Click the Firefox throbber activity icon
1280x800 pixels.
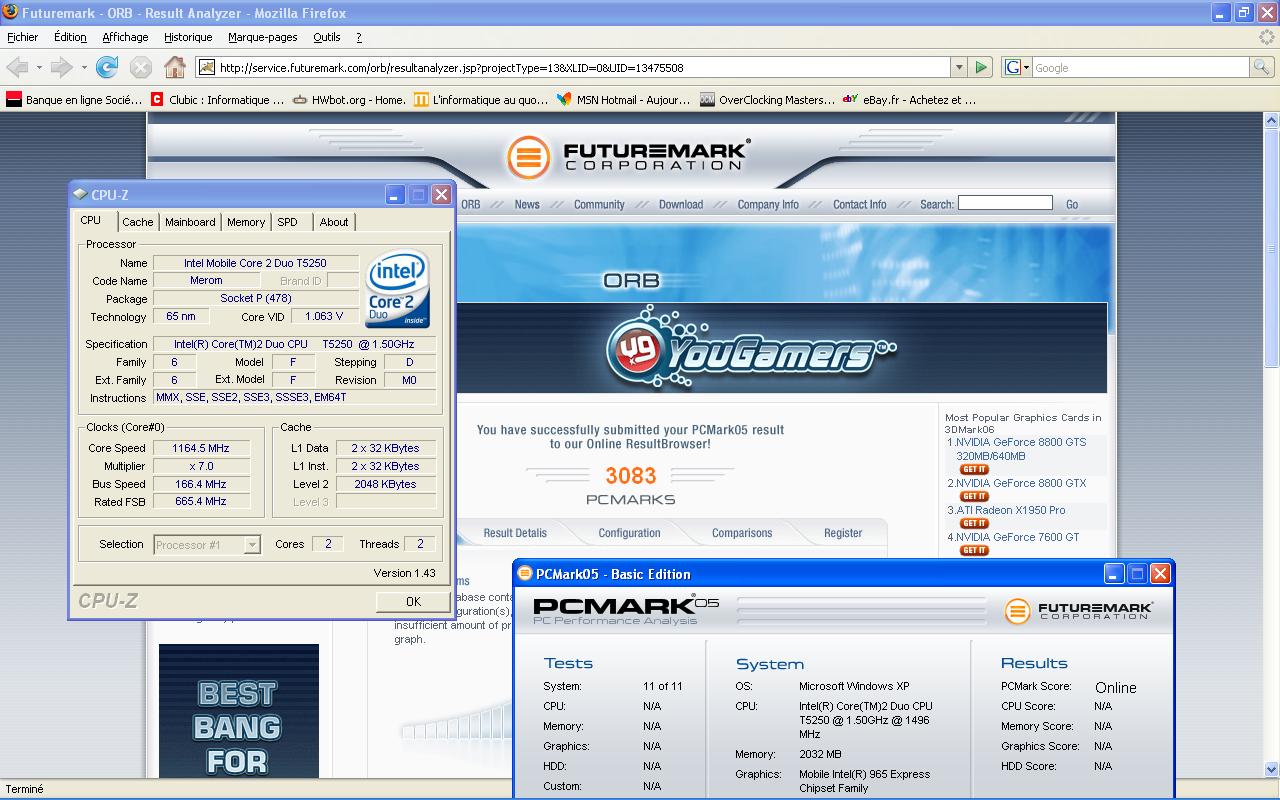click(x=1267, y=37)
